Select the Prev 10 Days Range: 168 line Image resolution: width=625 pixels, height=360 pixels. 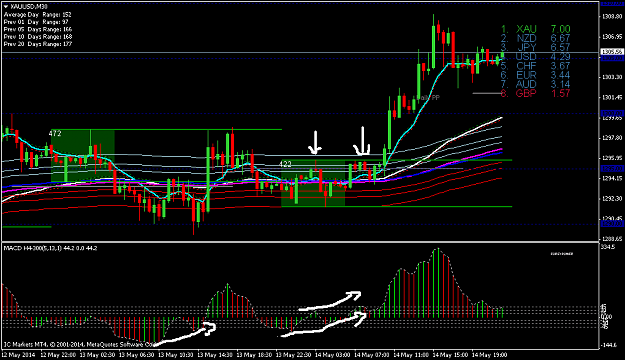[x=38, y=37]
